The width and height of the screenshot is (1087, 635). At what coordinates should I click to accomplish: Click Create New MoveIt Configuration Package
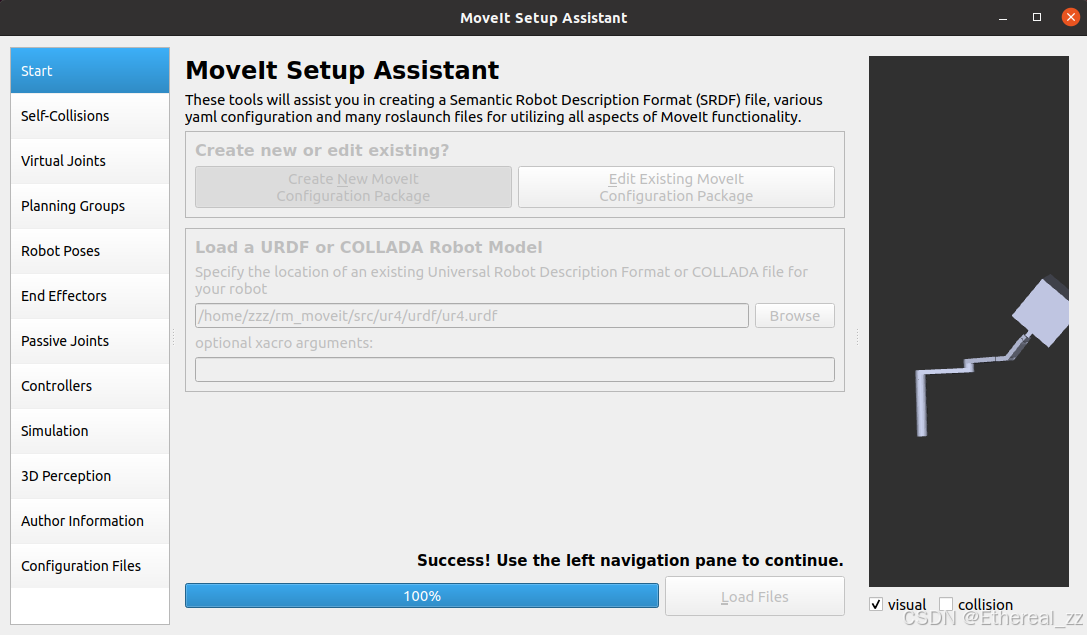pos(354,187)
